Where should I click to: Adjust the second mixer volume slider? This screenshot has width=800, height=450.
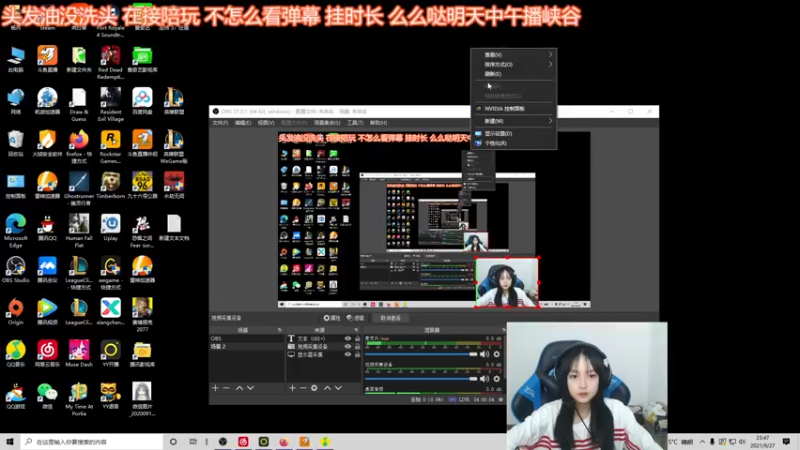(421, 379)
